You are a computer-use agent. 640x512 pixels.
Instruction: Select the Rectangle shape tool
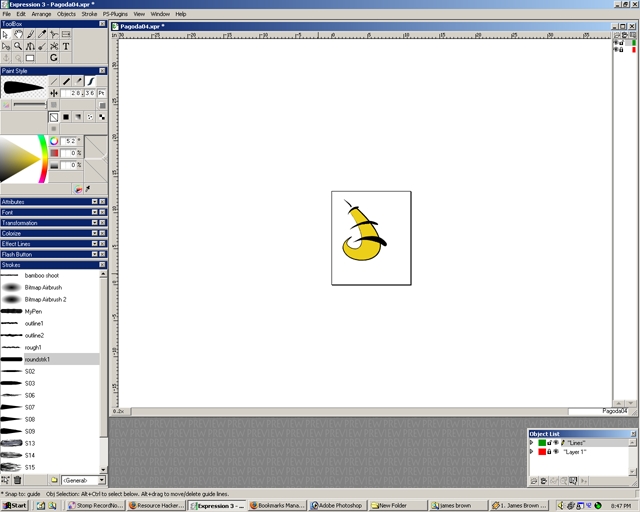(x=30, y=58)
